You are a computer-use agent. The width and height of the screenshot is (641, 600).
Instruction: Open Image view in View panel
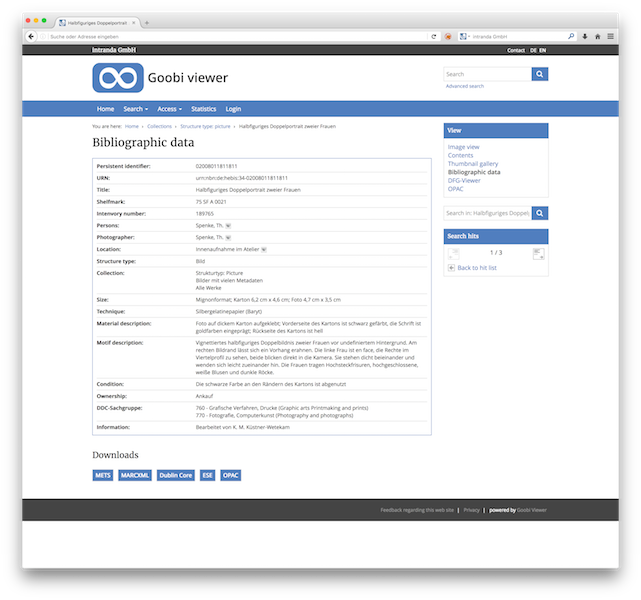[x=464, y=147]
